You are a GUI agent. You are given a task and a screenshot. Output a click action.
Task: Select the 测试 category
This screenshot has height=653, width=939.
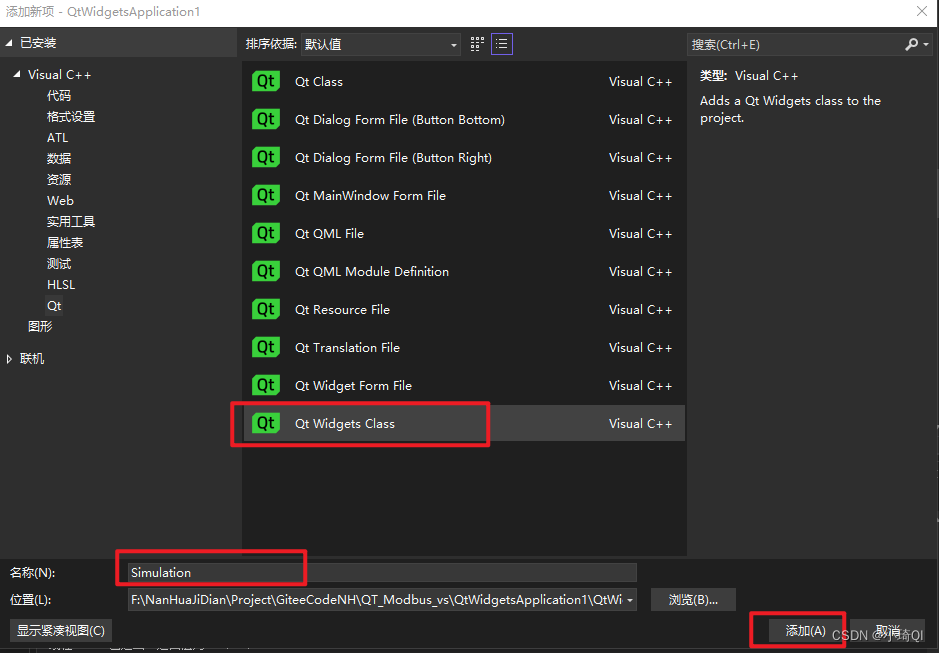point(59,264)
